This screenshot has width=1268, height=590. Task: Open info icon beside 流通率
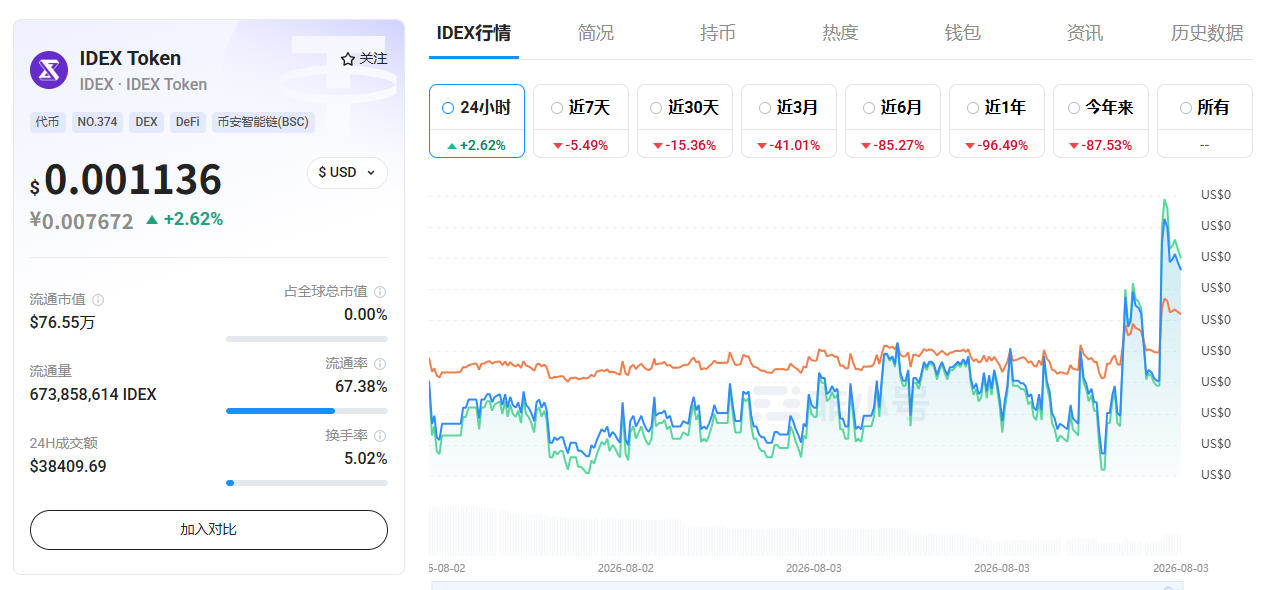click(x=380, y=364)
